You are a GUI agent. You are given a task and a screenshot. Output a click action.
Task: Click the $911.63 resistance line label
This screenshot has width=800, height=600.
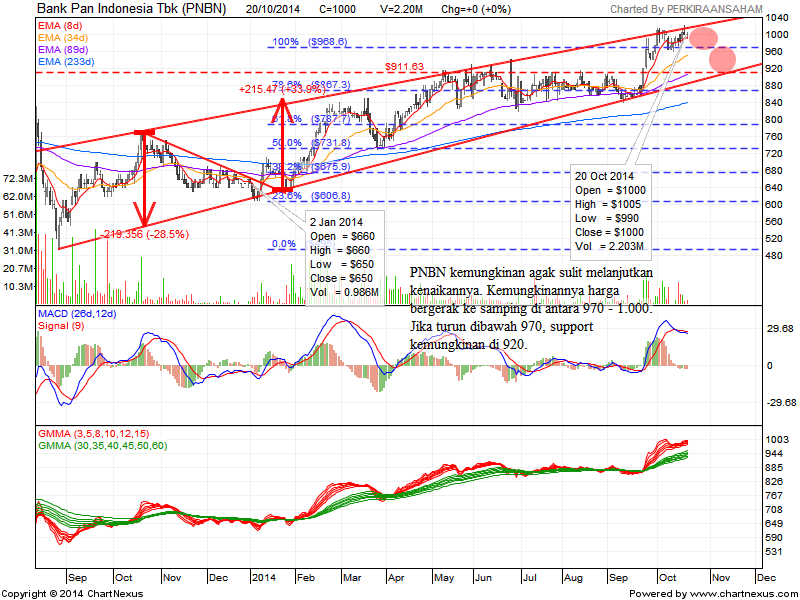(x=404, y=67)
